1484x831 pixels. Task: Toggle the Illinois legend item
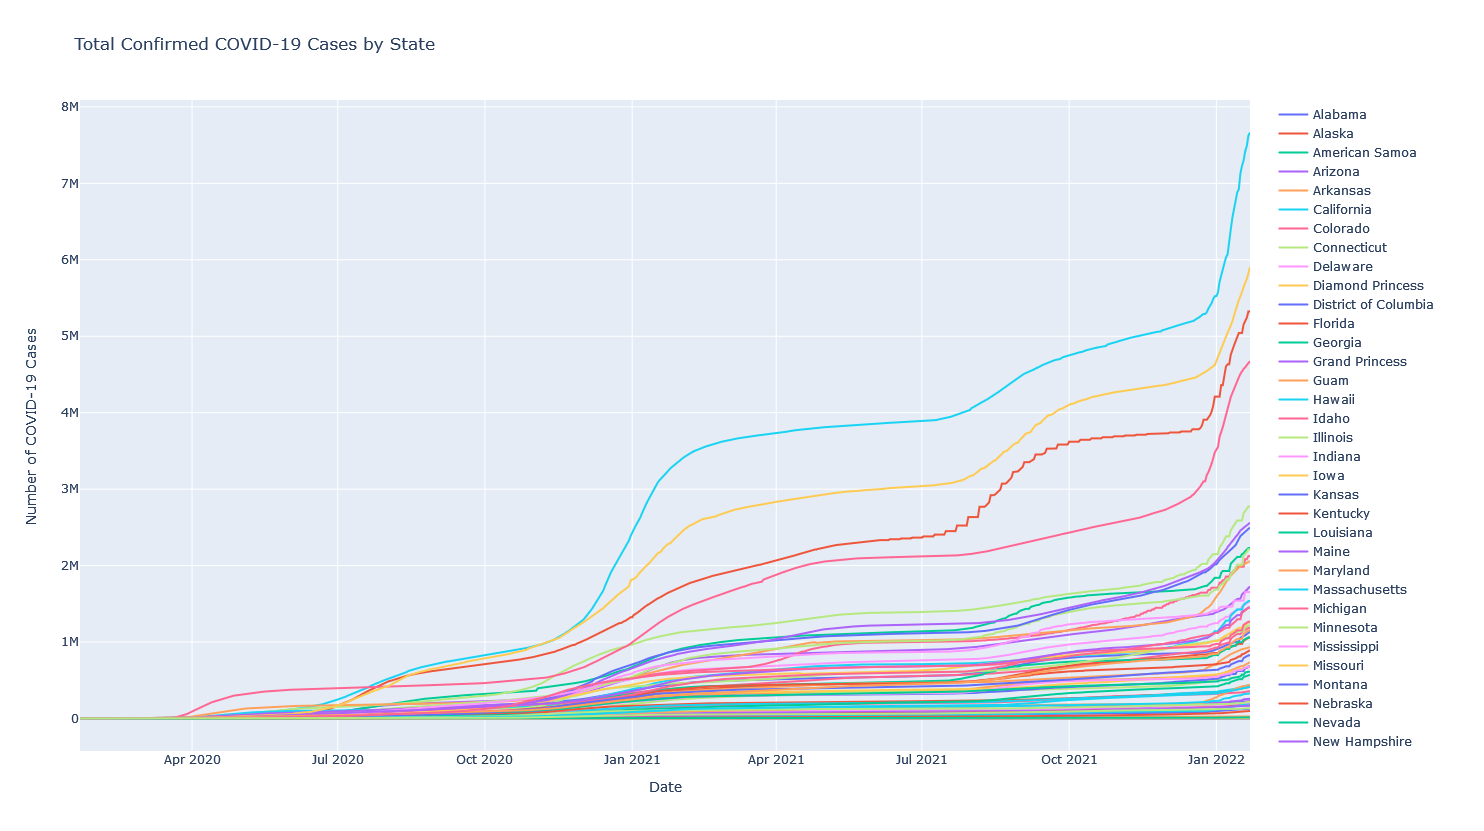click(x=1332, y=438)
